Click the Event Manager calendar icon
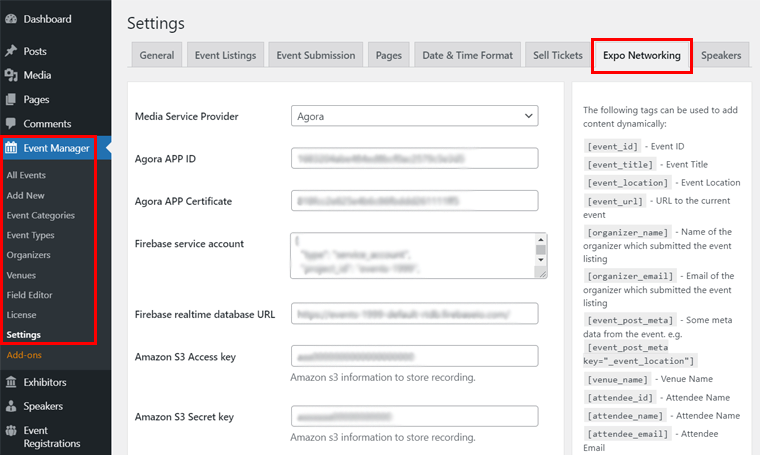 click(x=12, y=149)
